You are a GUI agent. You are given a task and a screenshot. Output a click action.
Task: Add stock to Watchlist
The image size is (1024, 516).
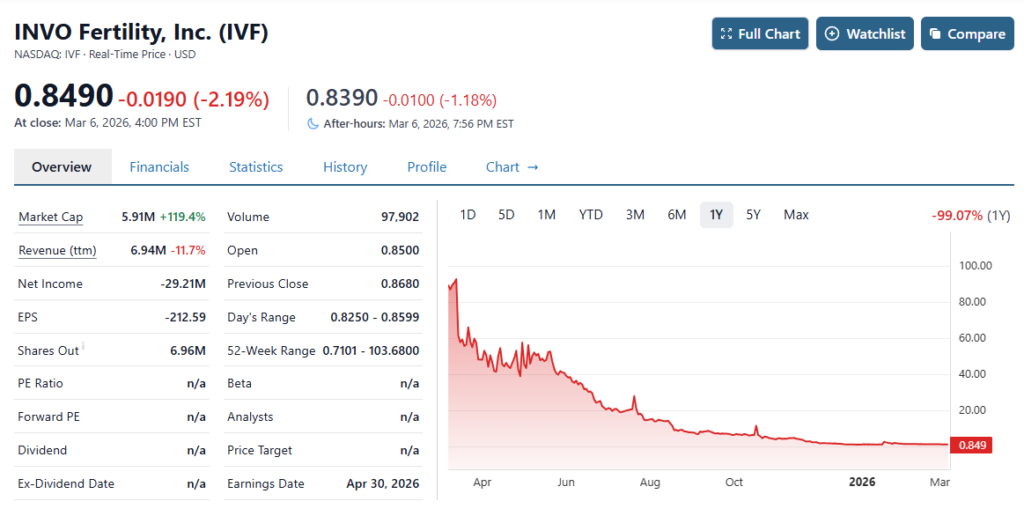click(865, 34)
